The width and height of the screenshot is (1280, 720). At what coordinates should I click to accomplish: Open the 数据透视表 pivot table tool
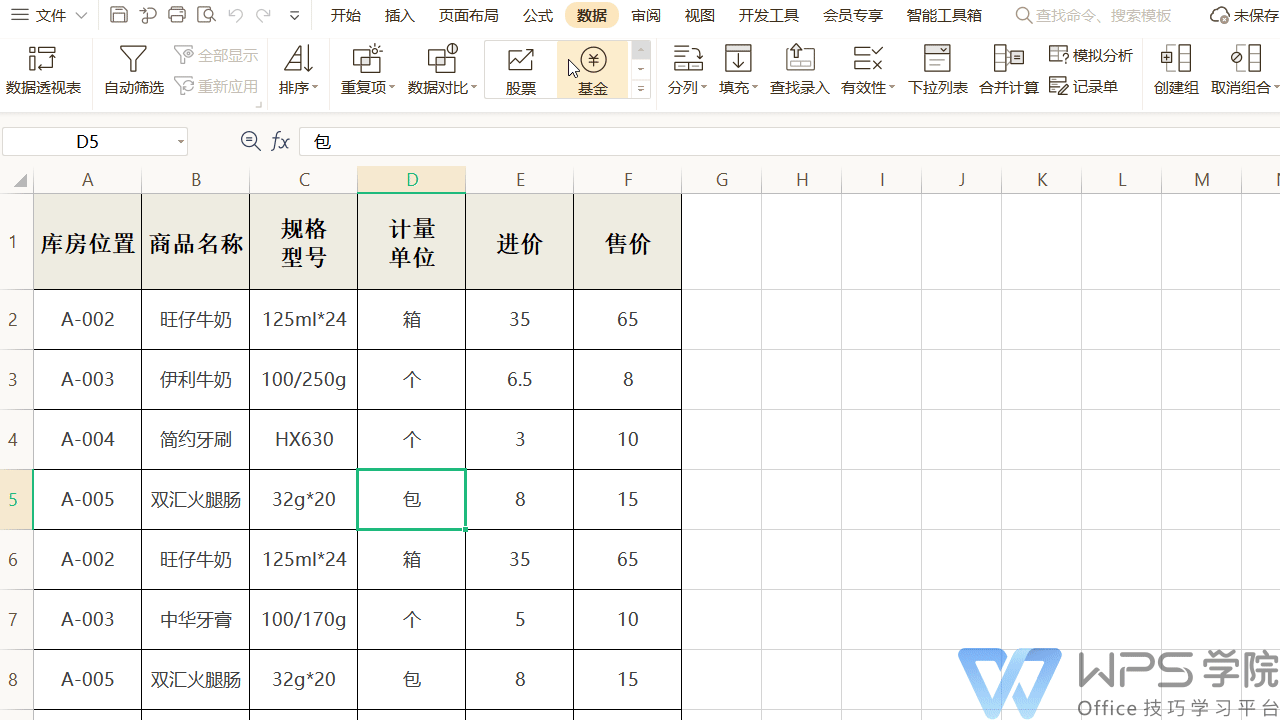pyautogui.click(x=43, y=70)
